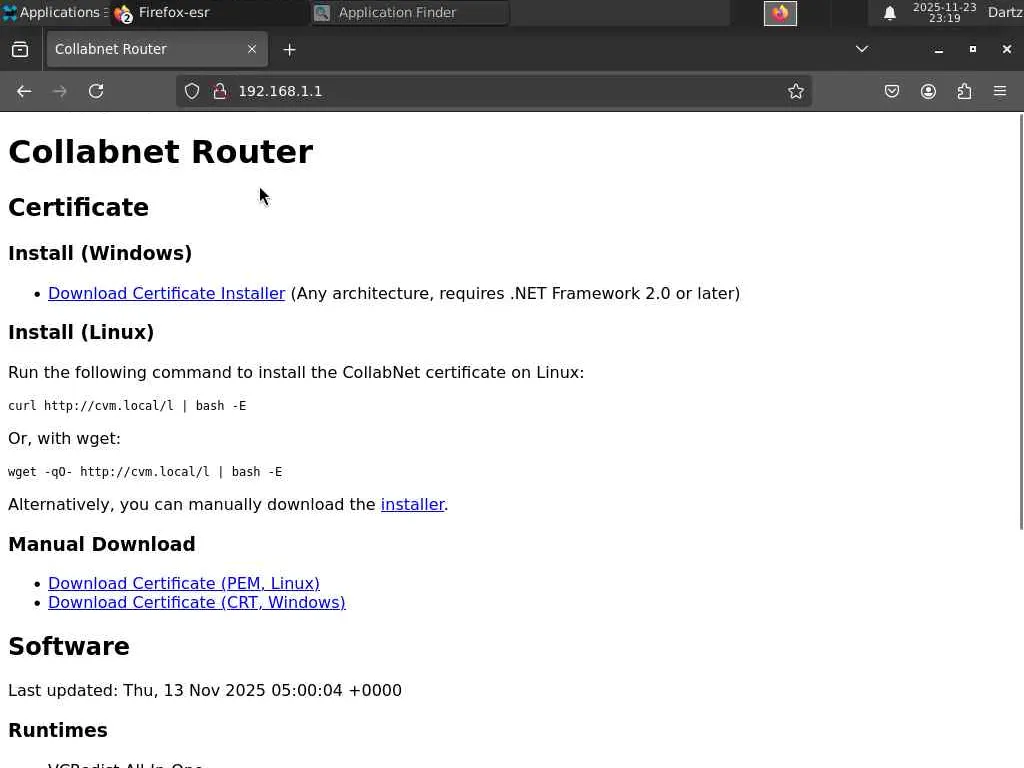Minimize the Firefox window
The width and height of the screenshot is (1024, 768).
(938, 50)
